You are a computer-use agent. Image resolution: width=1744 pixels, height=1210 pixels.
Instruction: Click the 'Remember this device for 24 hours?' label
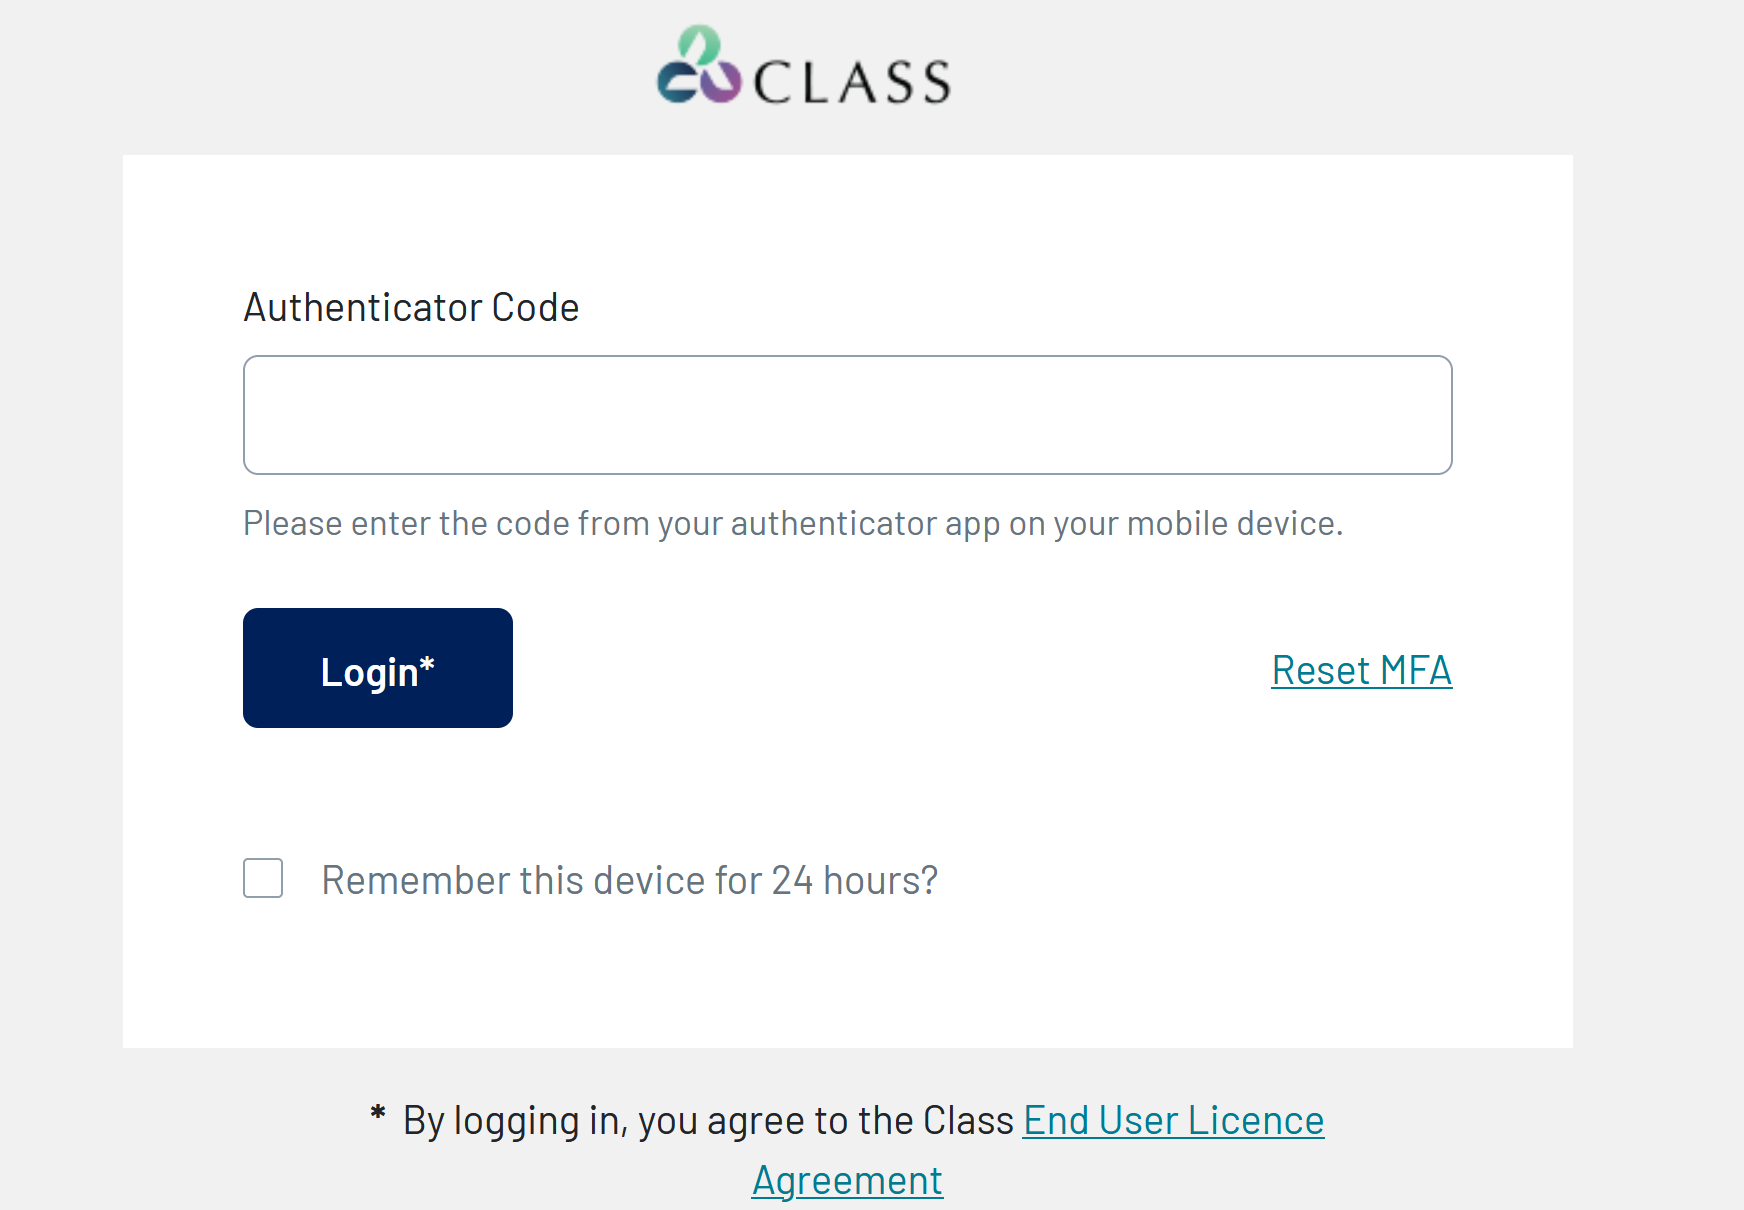[x=630, y=880]
